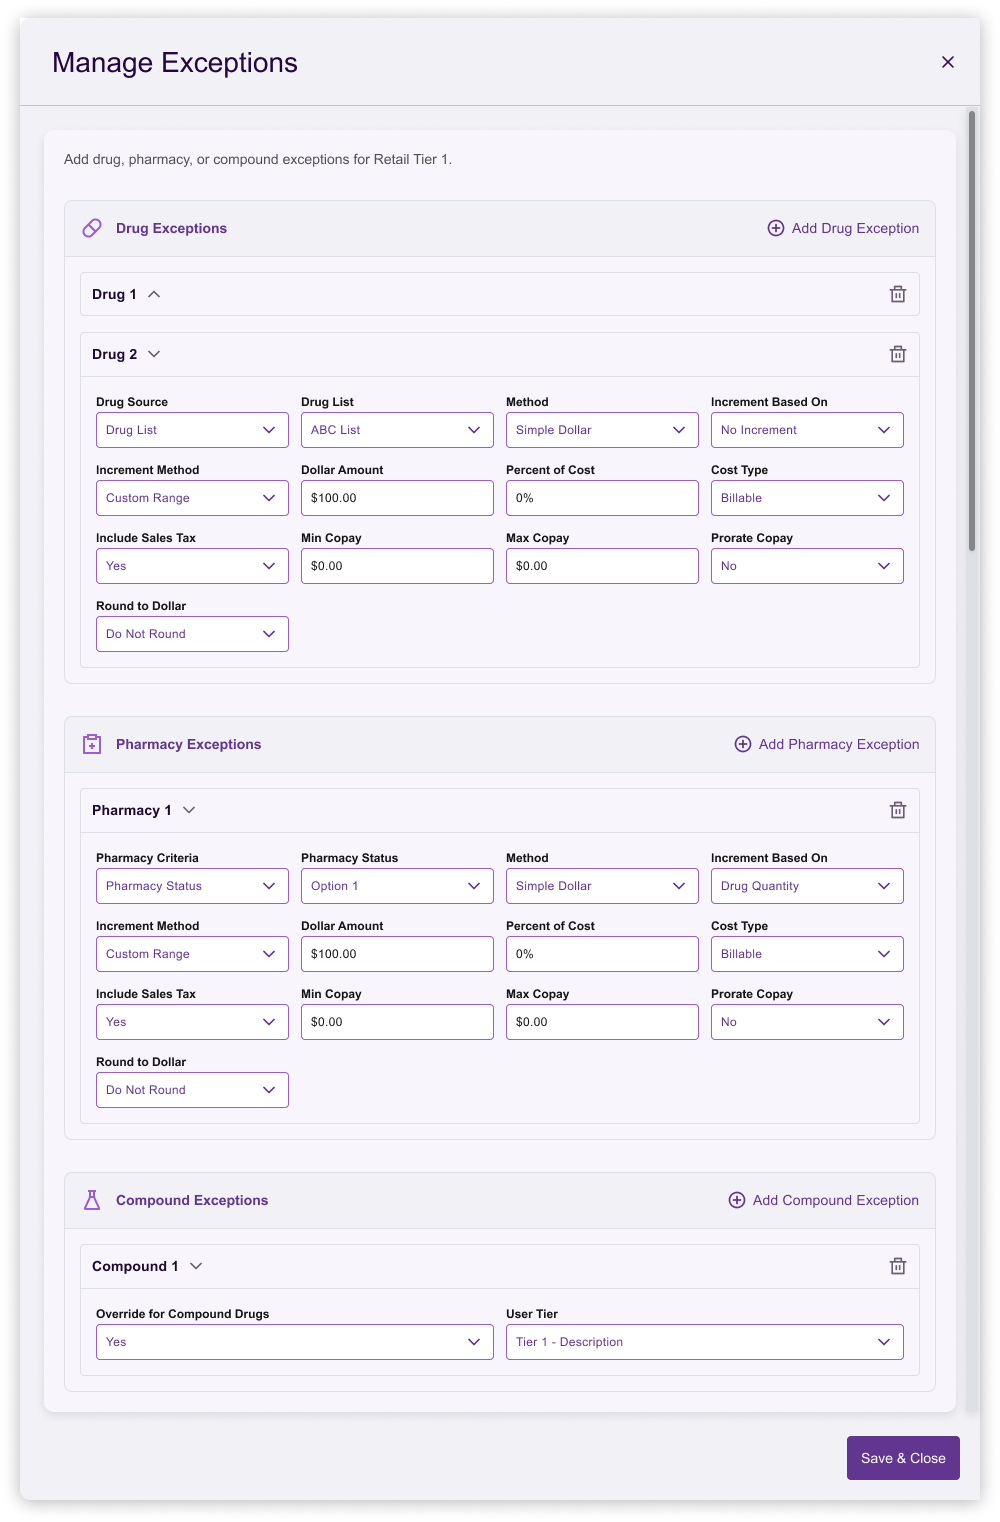Open Pharmacy Status dropdown showing Option 1

(x=397, y=886)
